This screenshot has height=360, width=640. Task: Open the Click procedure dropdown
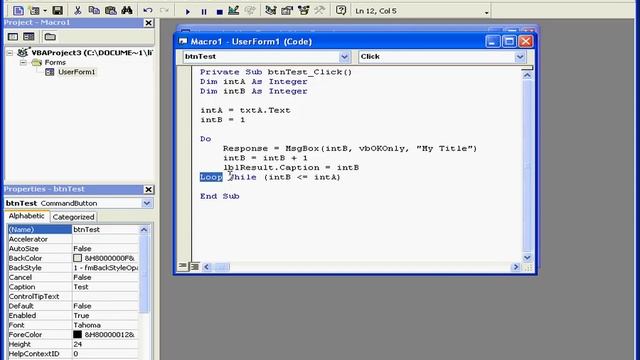[520, 57]
